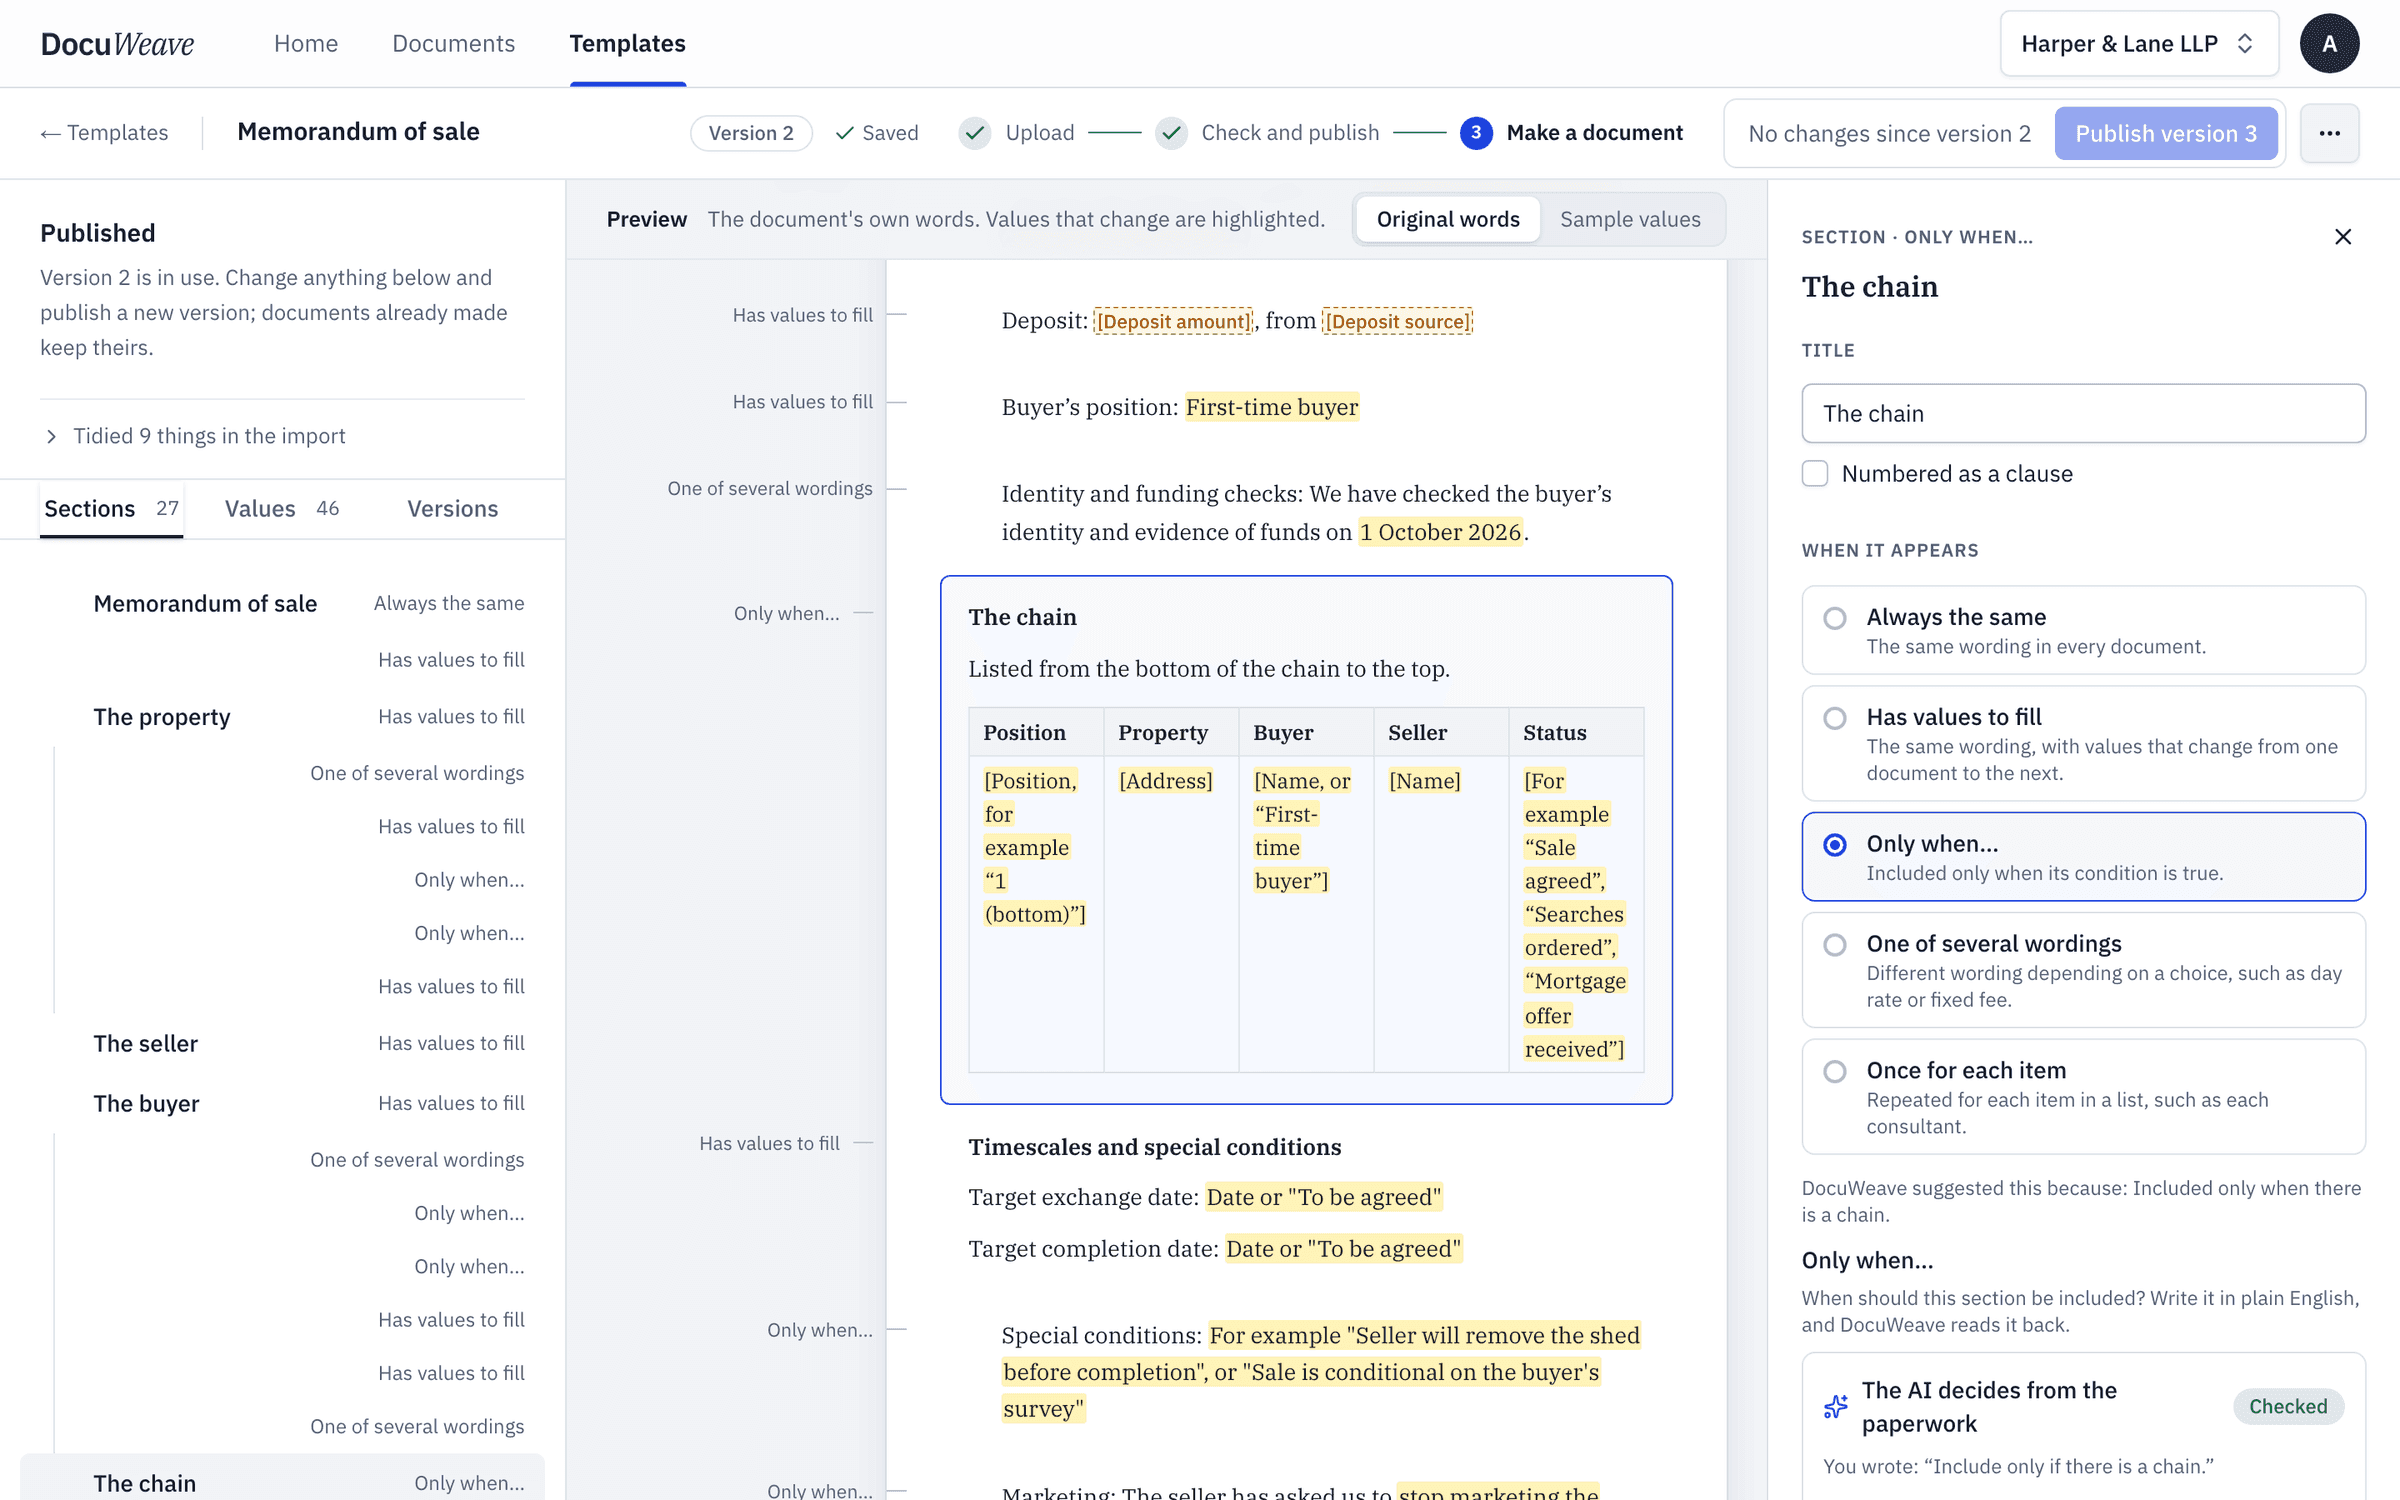Select the Has values to fill option

coord(2083,743)
